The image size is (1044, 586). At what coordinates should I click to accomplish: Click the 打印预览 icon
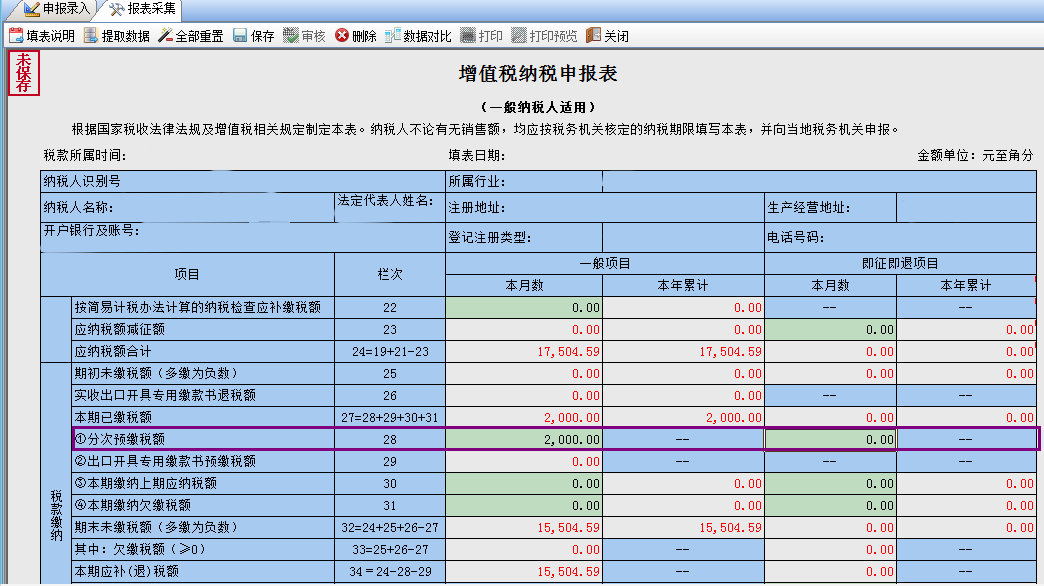(x=519, y=35)
